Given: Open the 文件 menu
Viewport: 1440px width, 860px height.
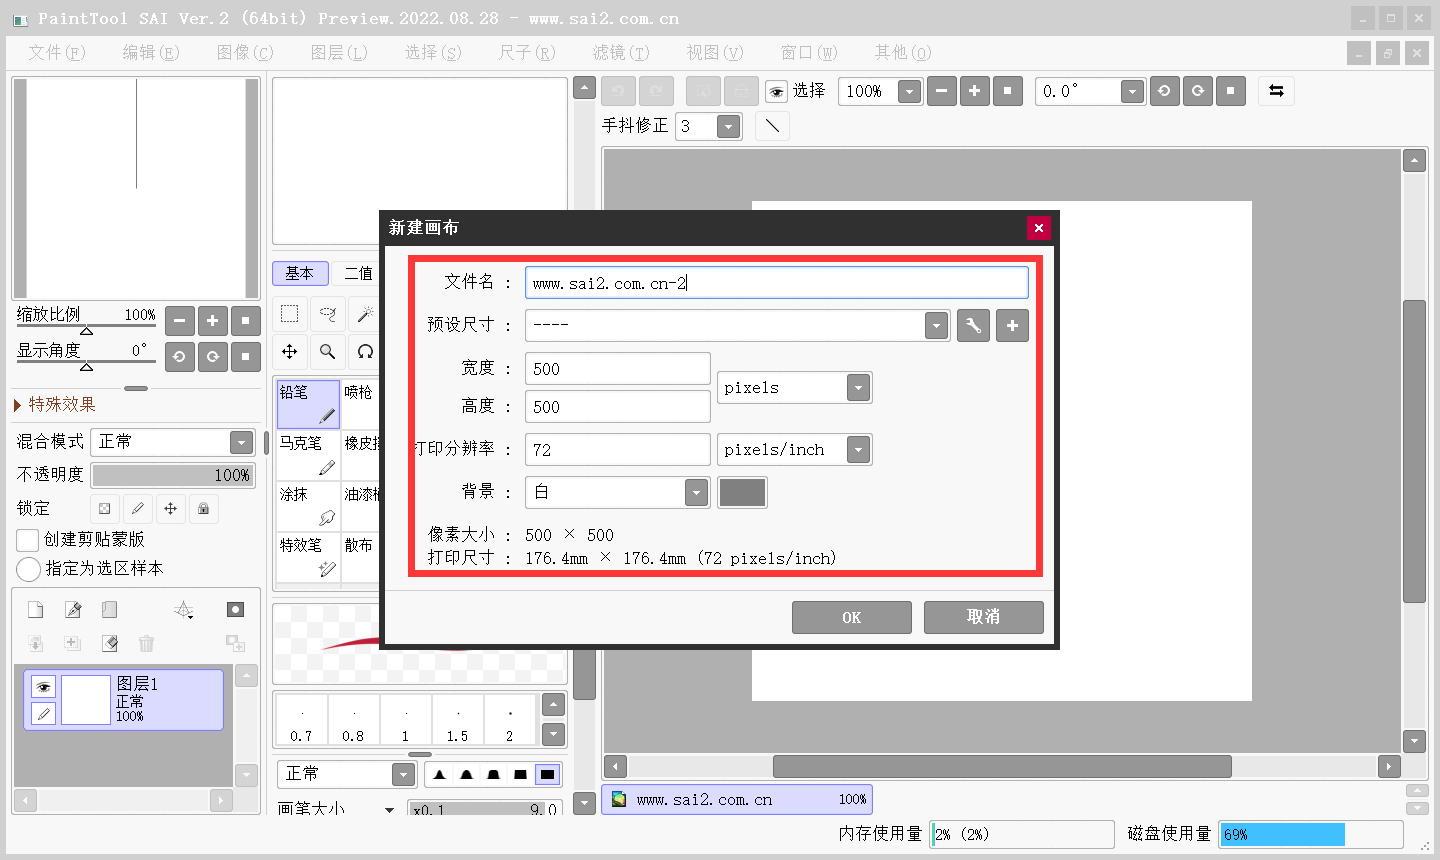Looking at the screenshot, I should 57,52.
